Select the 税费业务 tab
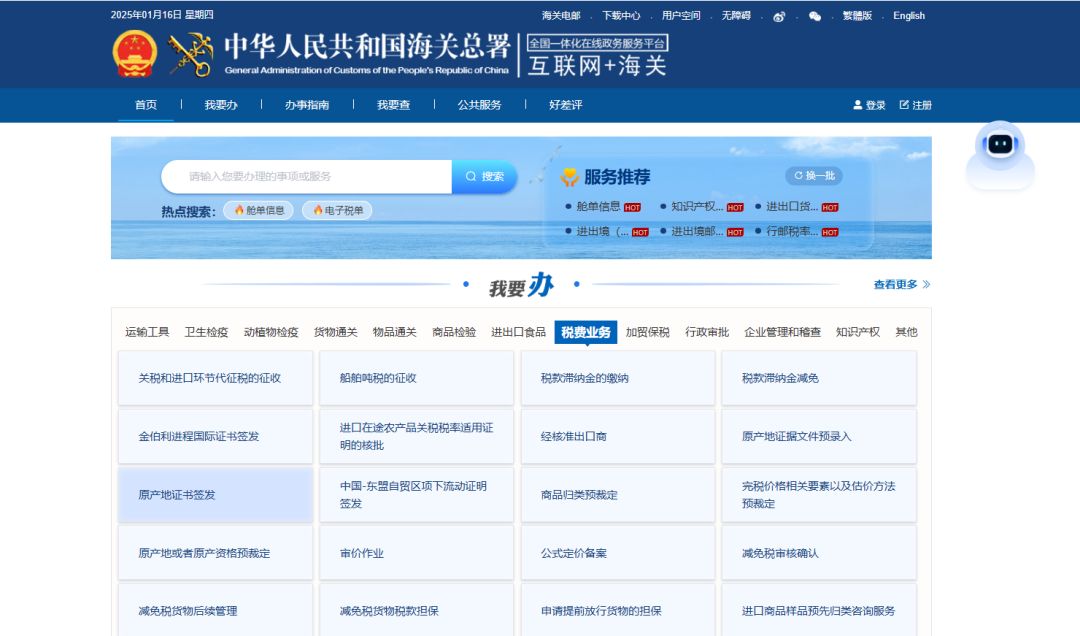This screenshot has height=636, width=1080. coord(586,332)
